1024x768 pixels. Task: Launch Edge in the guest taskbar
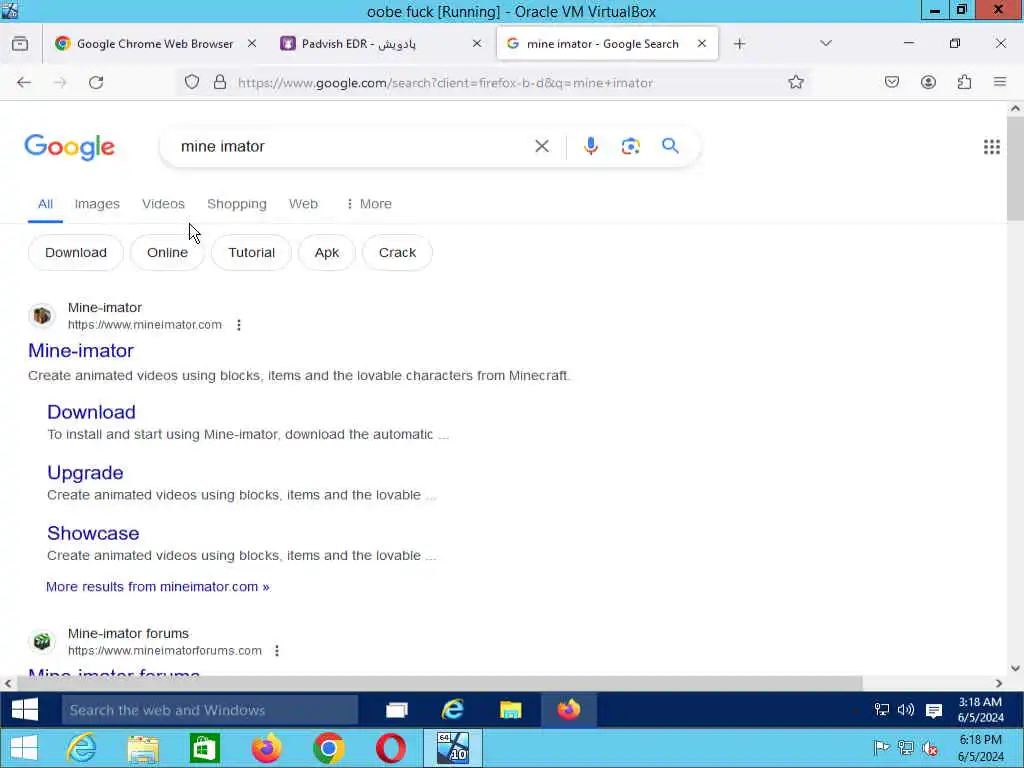pyautogui.click(x=453, y=709)
